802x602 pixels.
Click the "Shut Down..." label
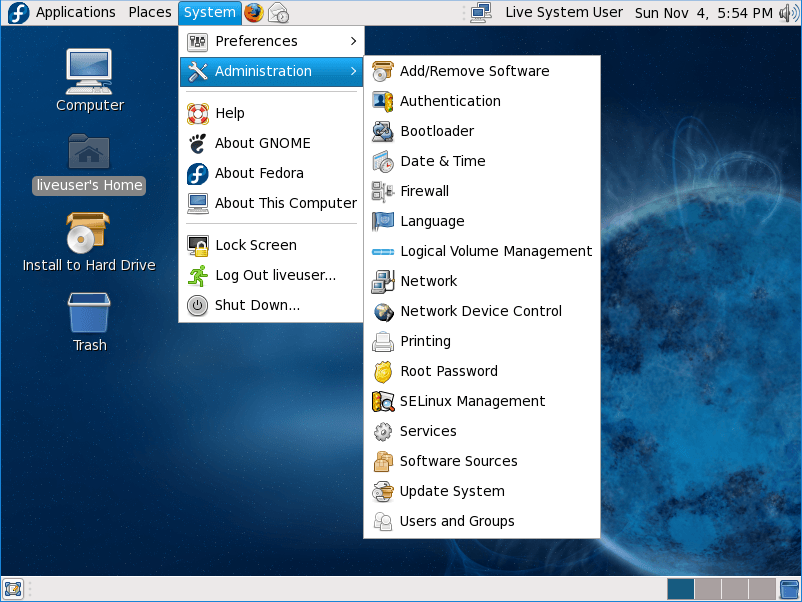click(x=257, y=306)
